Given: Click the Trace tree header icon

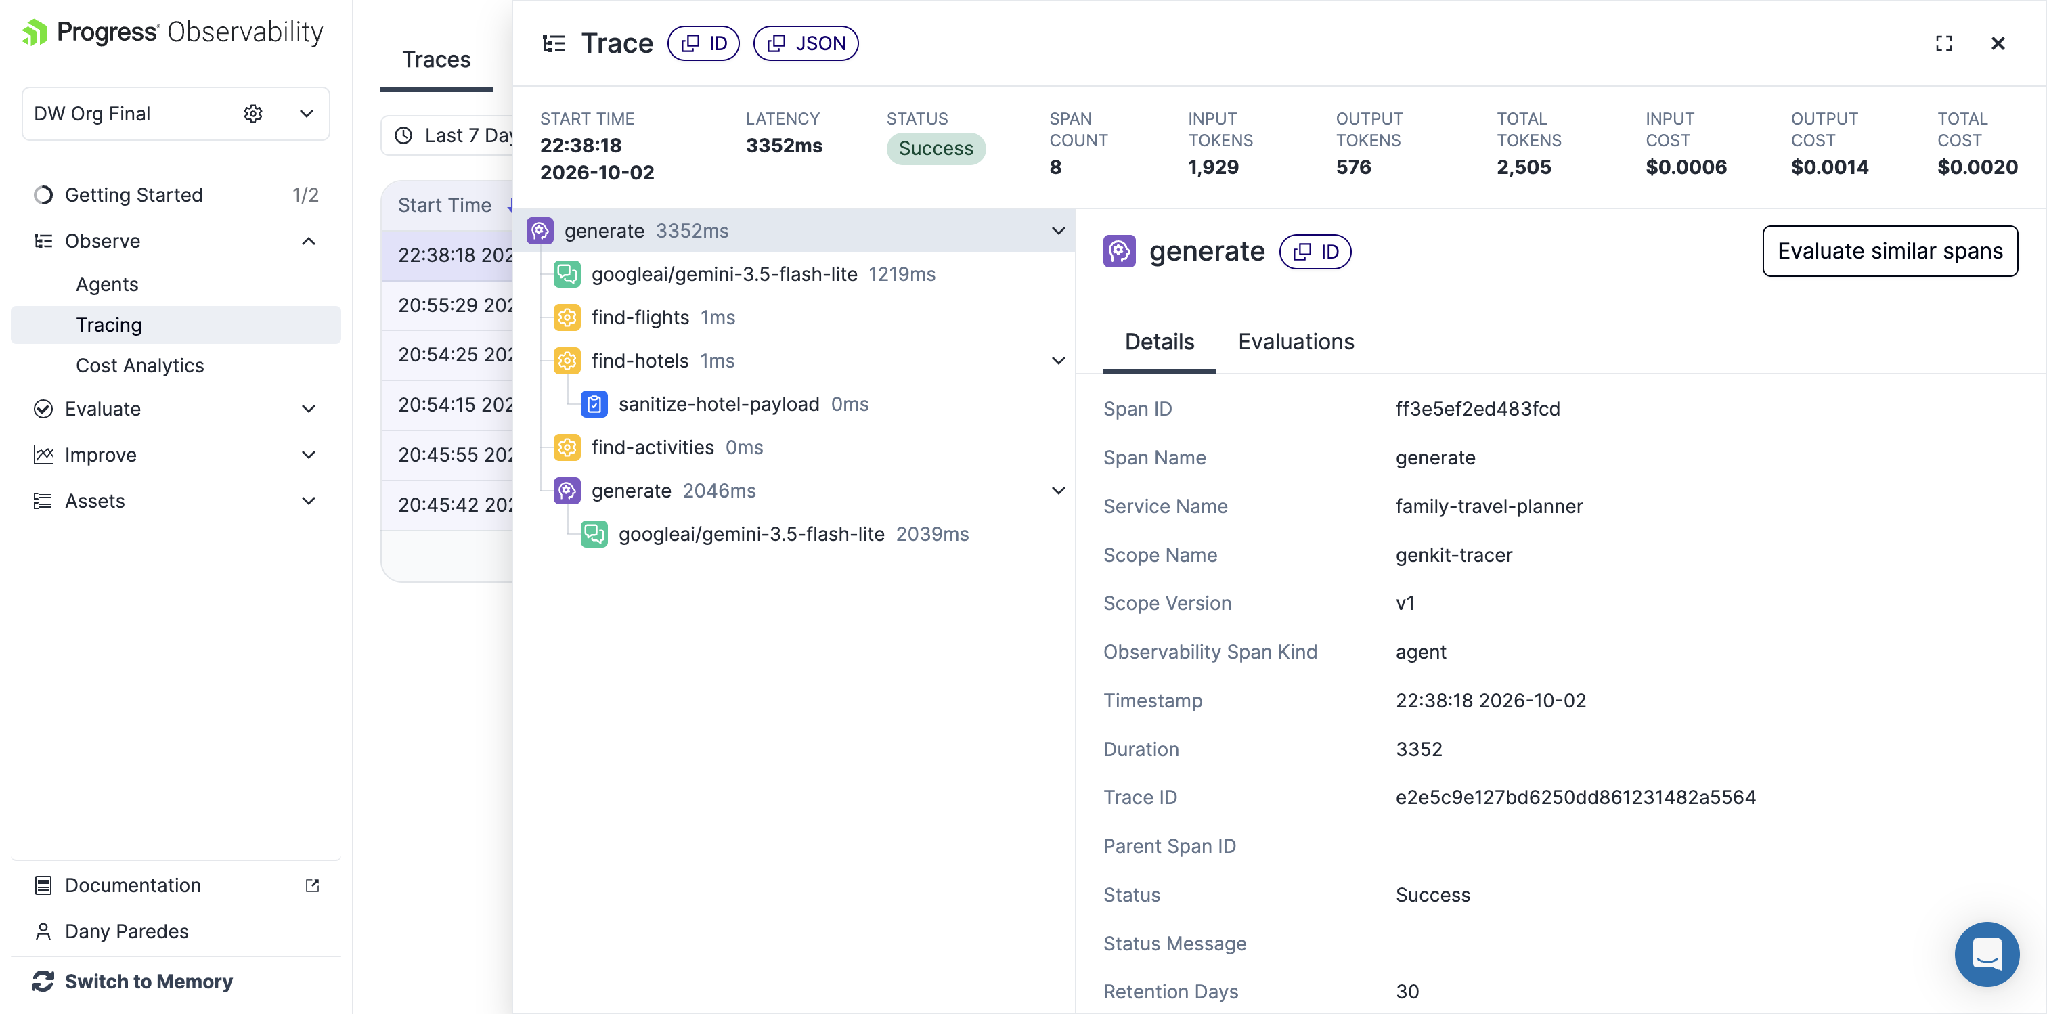Looking at the screenshot, I should point(554,43).
